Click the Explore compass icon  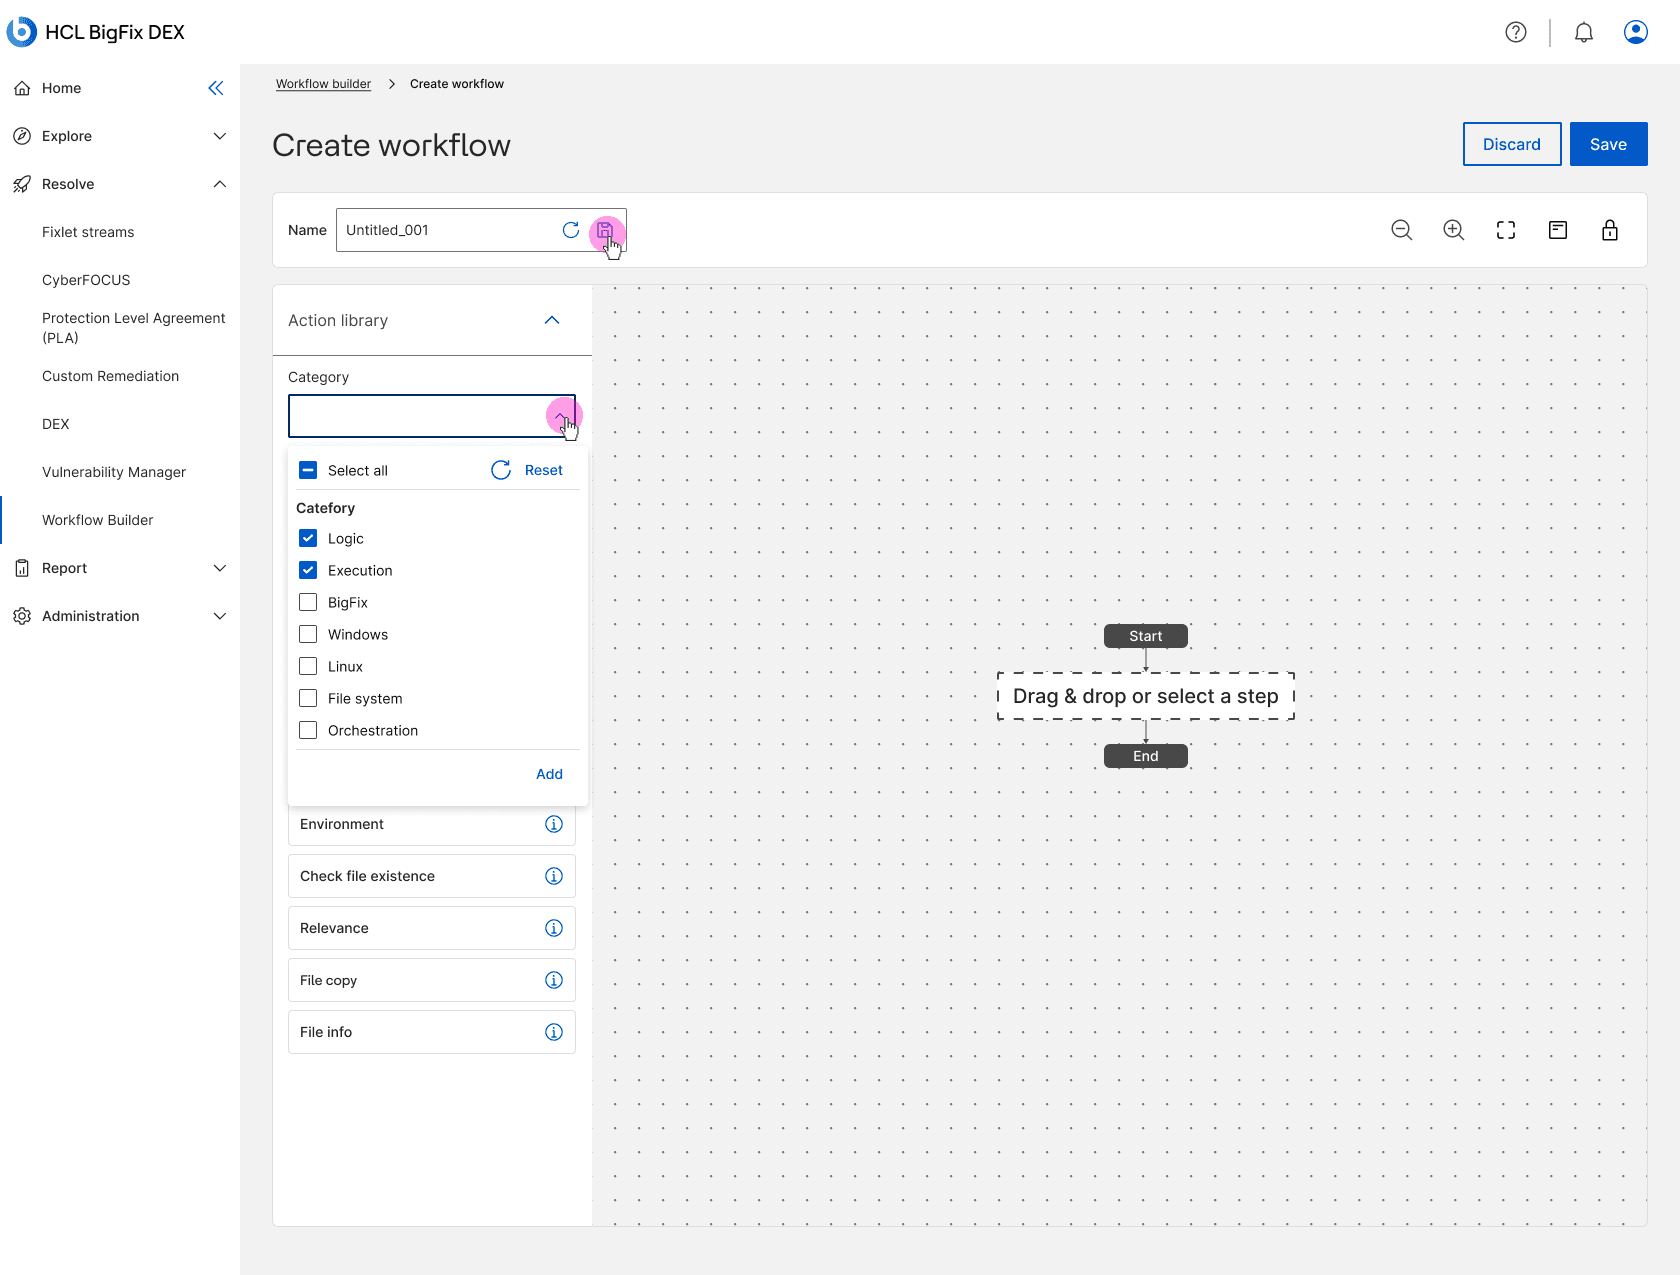point(22,136)
